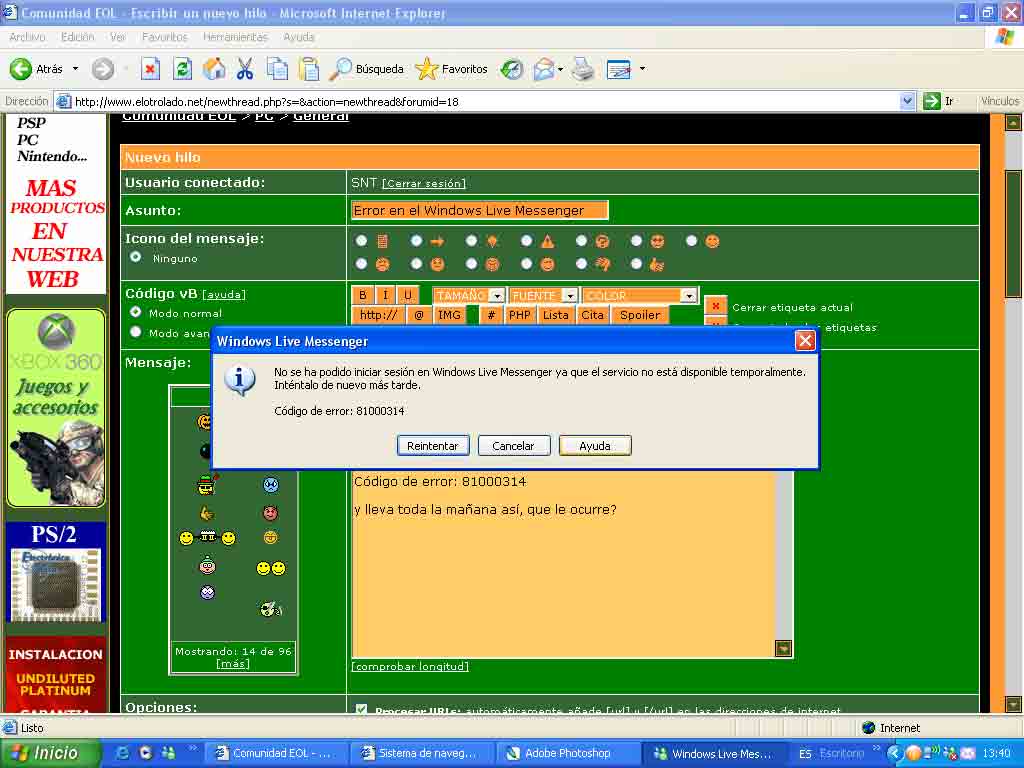The height and width of the screenshot is (768, 1024).
Task: Open the Edición menu
Action: coord(78,37)
